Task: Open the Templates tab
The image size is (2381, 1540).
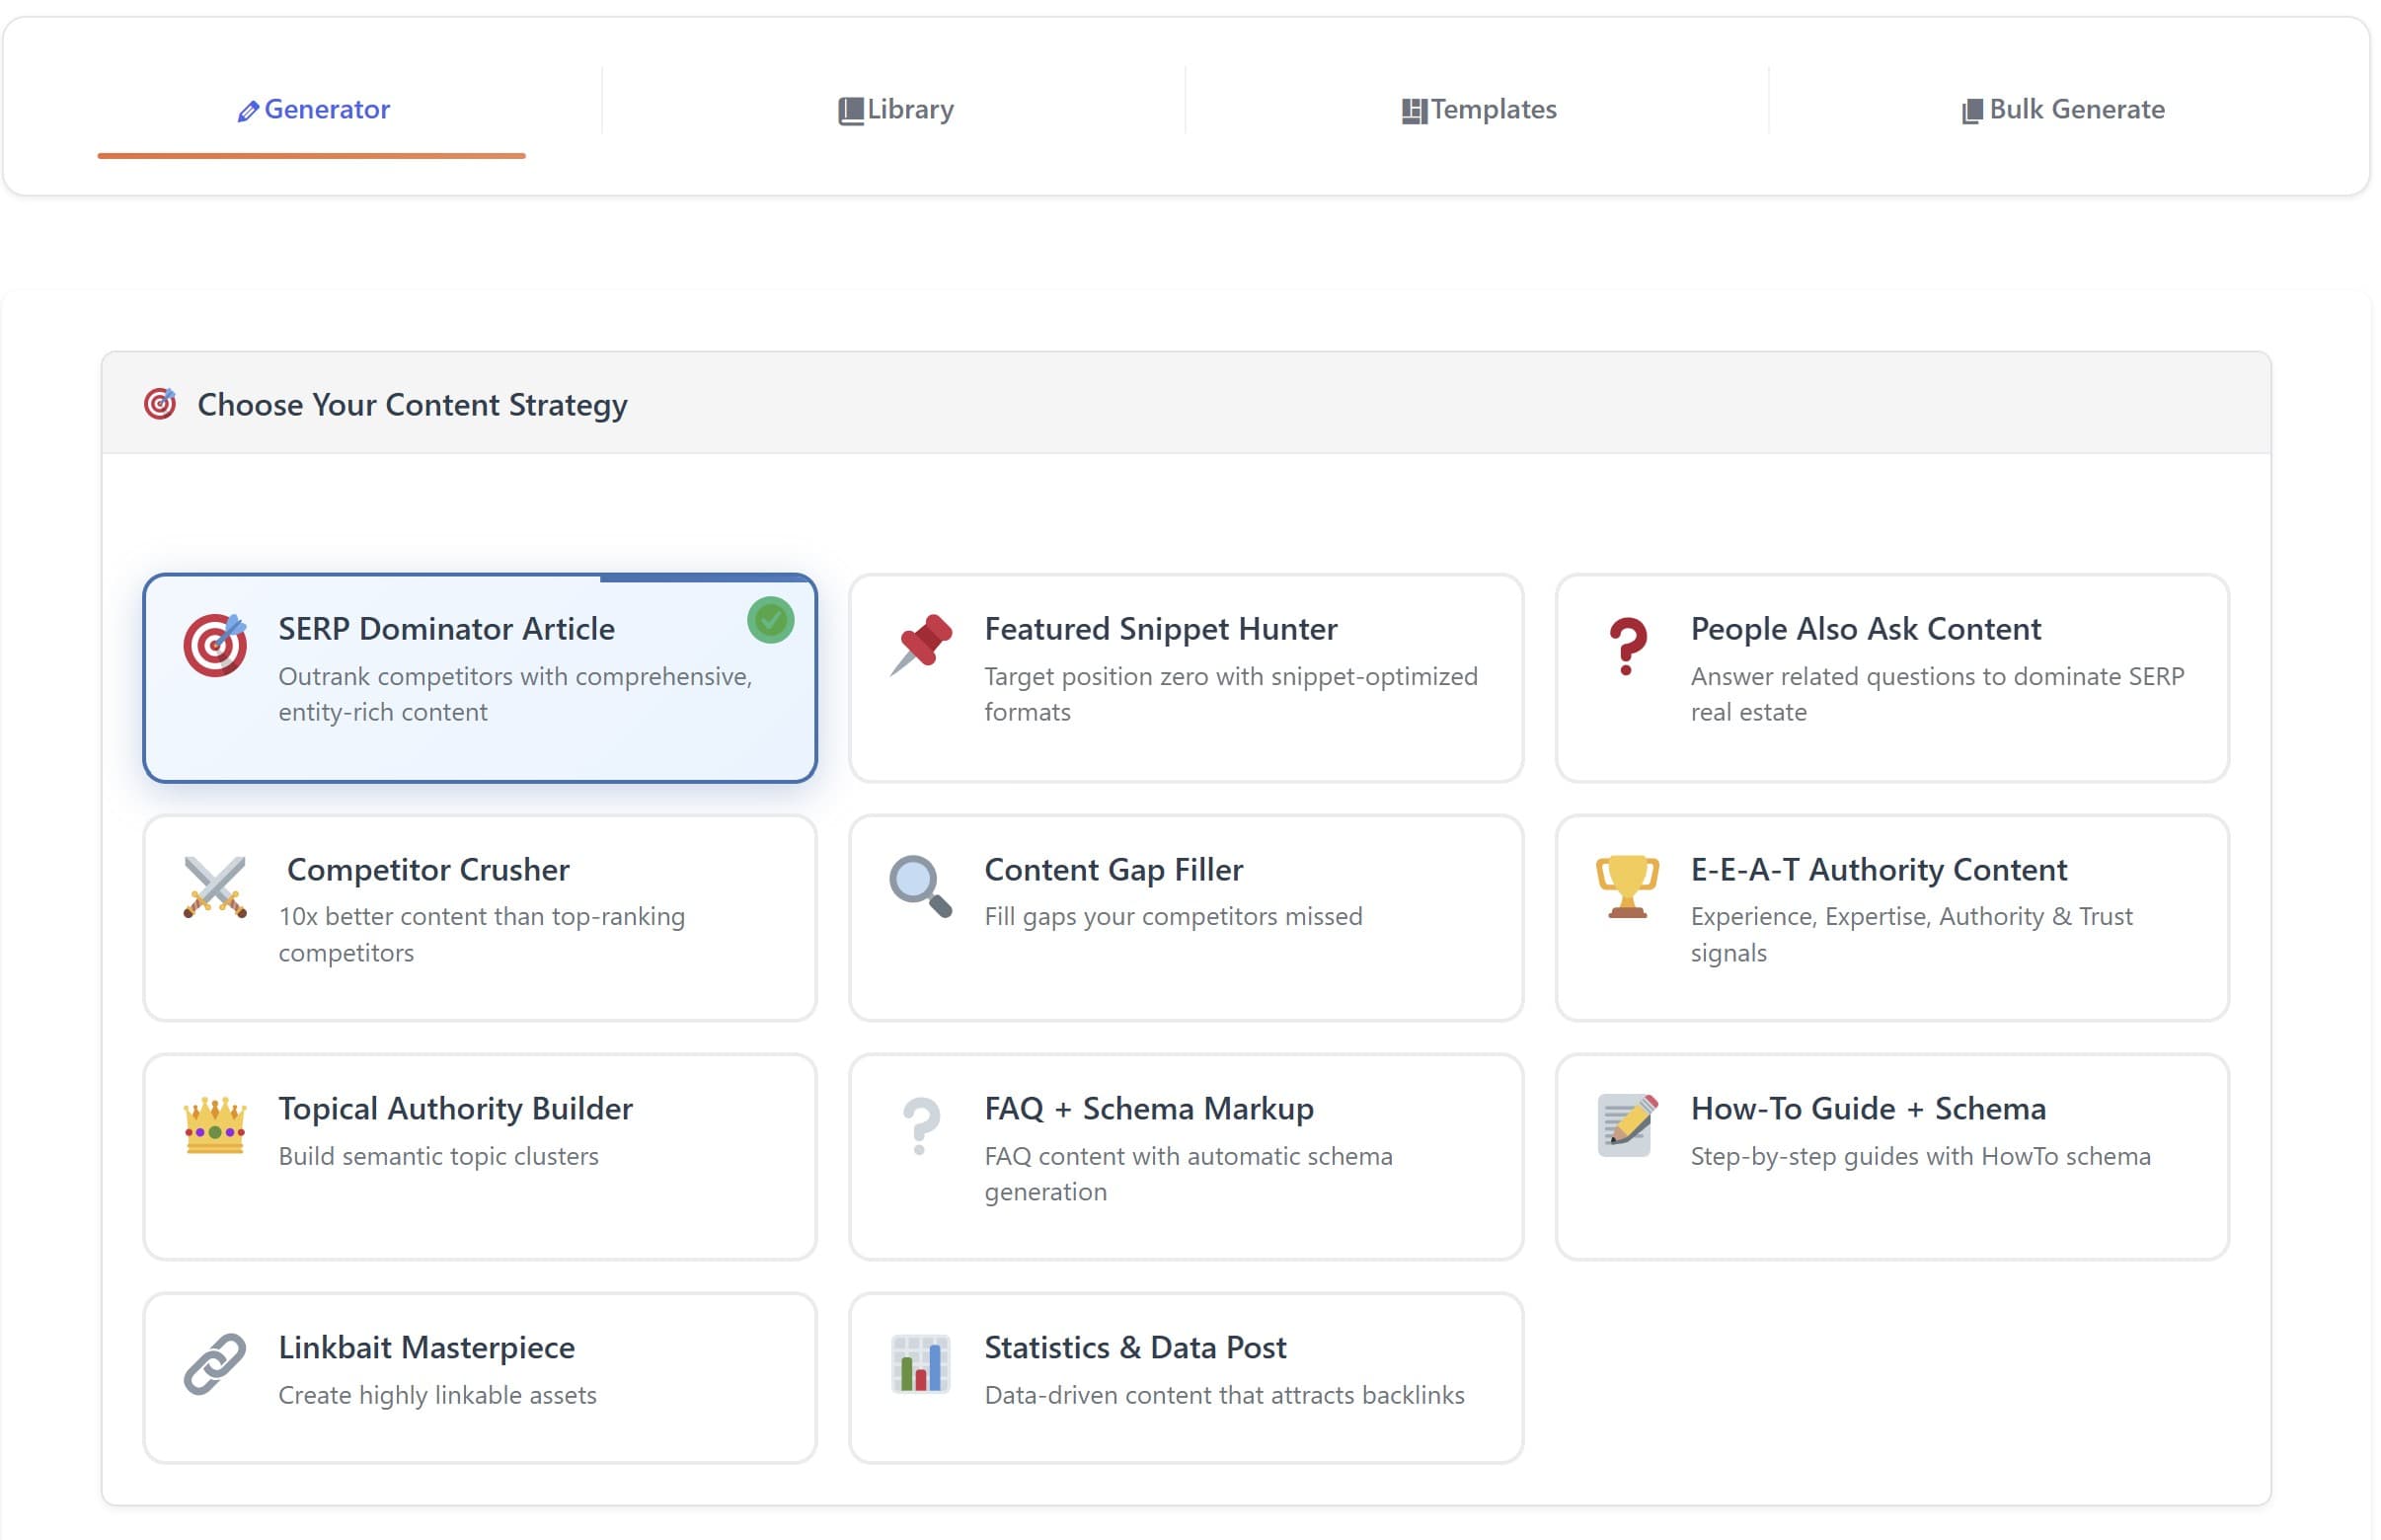Action: coord(1478,109)
